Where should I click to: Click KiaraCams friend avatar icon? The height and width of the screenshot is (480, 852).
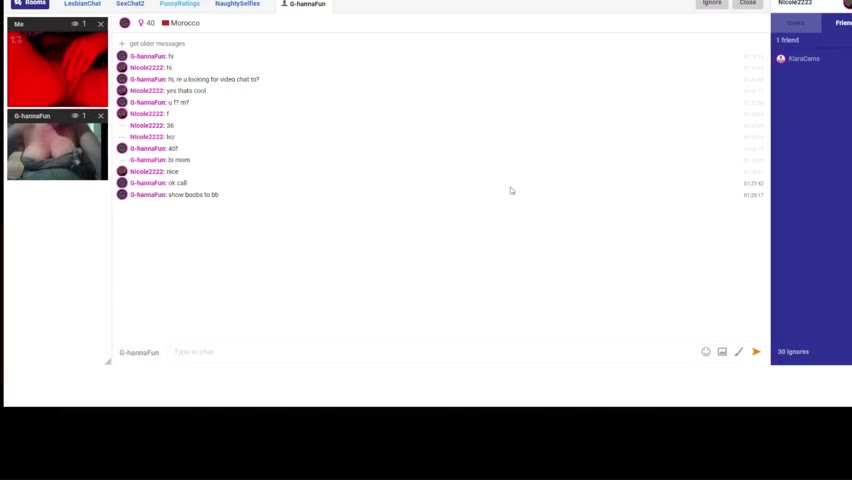(781, 59)
